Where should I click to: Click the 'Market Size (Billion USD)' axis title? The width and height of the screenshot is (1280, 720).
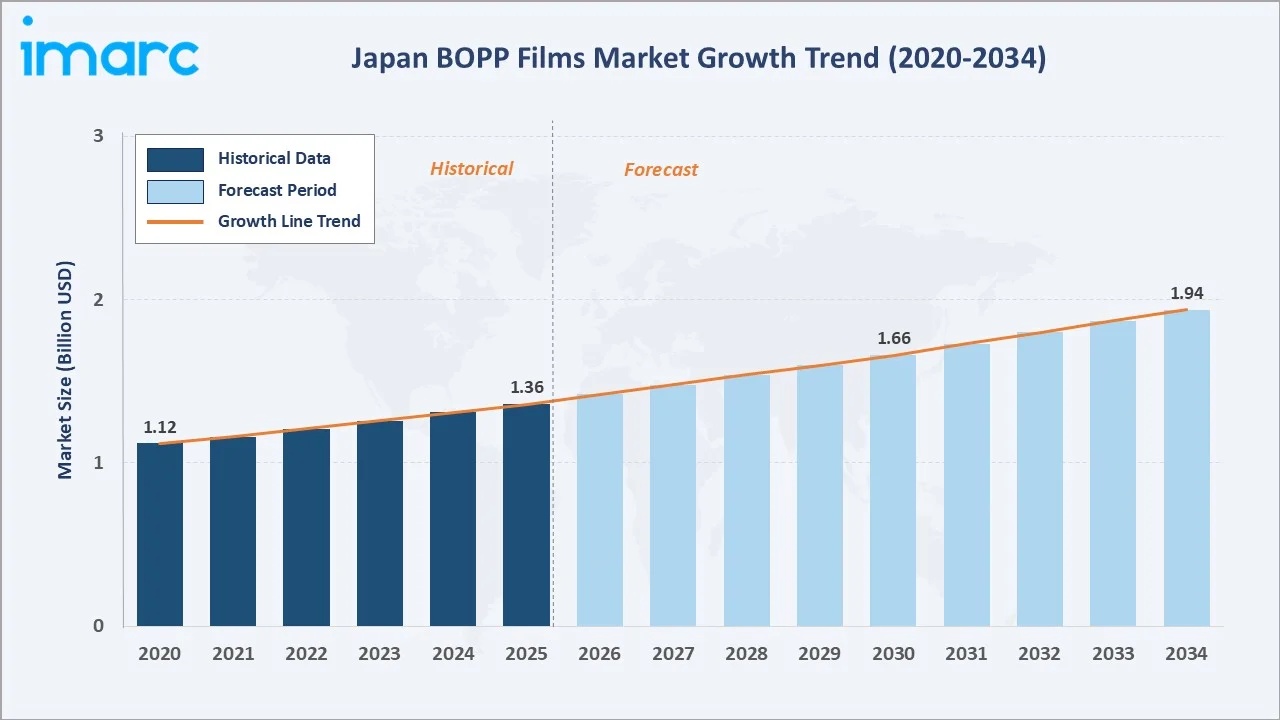pos(65,370)
